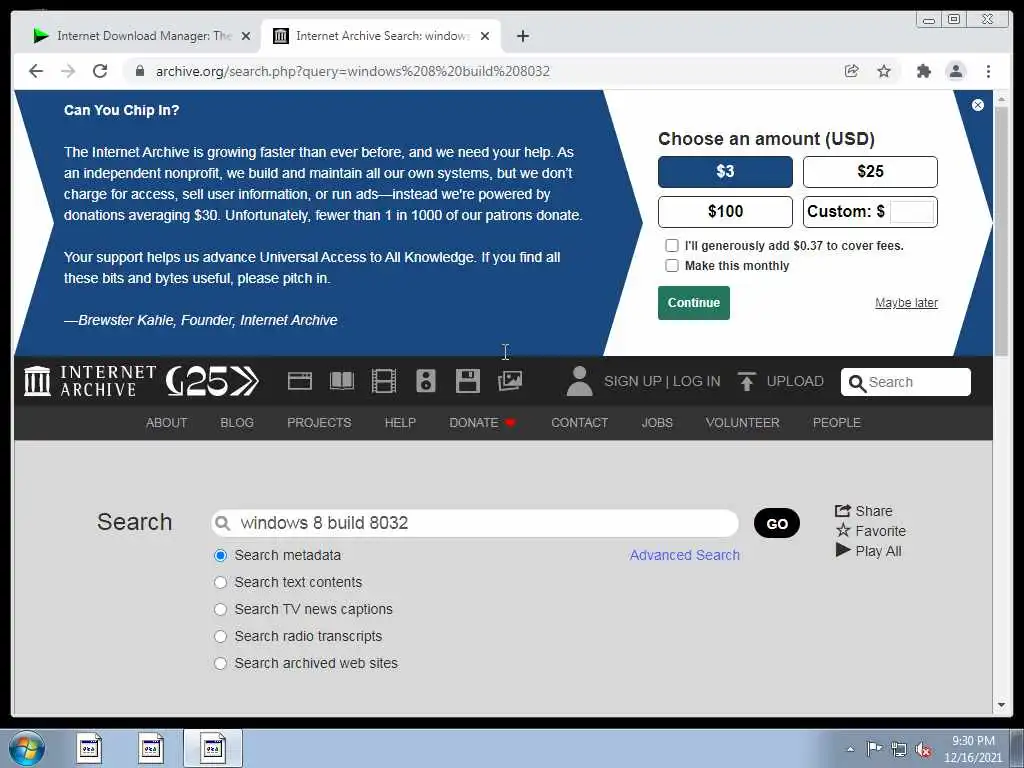Choose the $100 donation amount
The height and width of the screenshot is (768, 1024).
725,212
